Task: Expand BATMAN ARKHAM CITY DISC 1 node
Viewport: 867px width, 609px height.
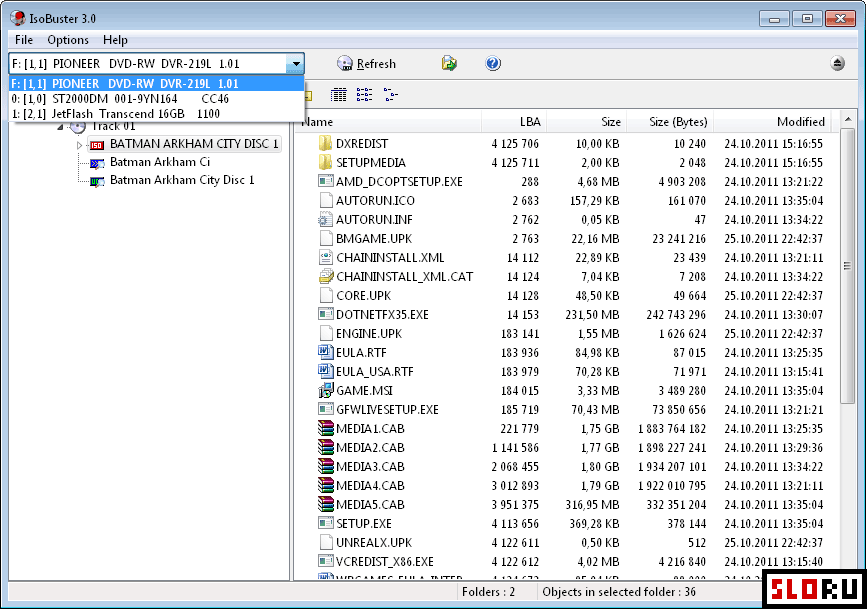Action: [80, 145]
